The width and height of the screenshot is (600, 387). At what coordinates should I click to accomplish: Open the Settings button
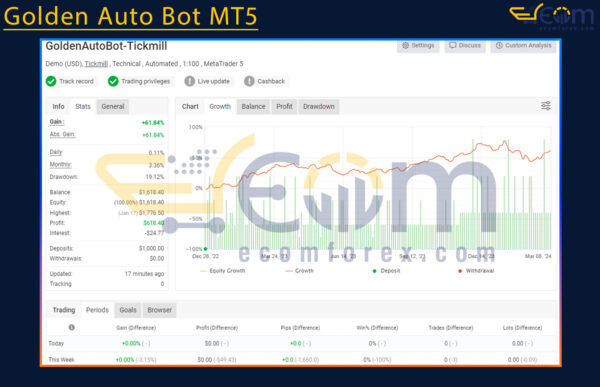(418, 46)
